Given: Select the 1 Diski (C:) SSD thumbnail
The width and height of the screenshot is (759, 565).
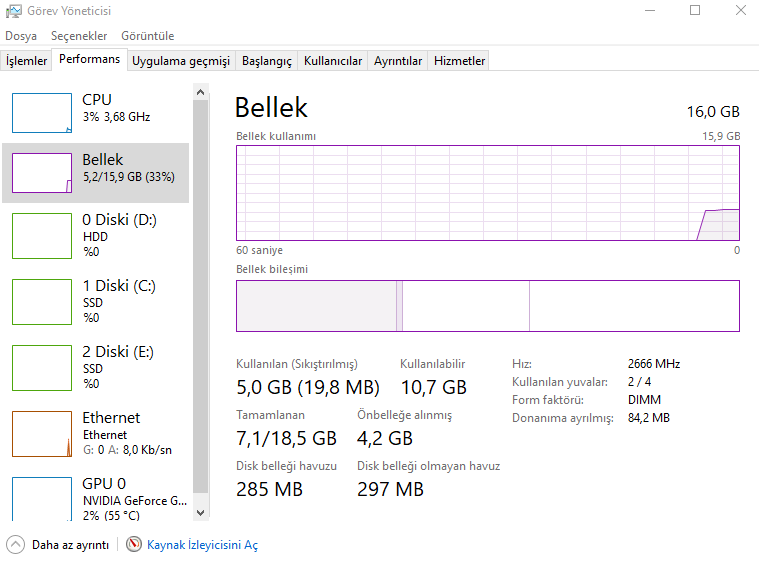Looking at the screenshot, I should (42, 301).
